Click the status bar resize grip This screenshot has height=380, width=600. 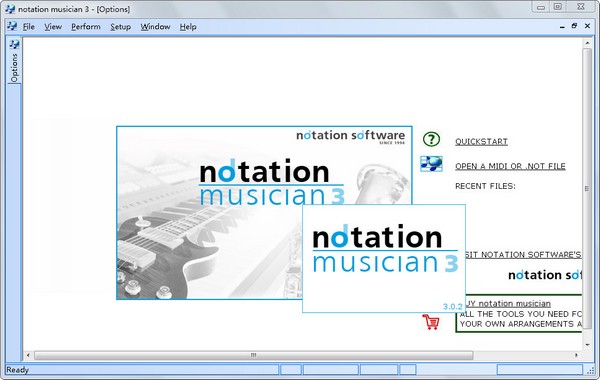click(x=590, y=370)
